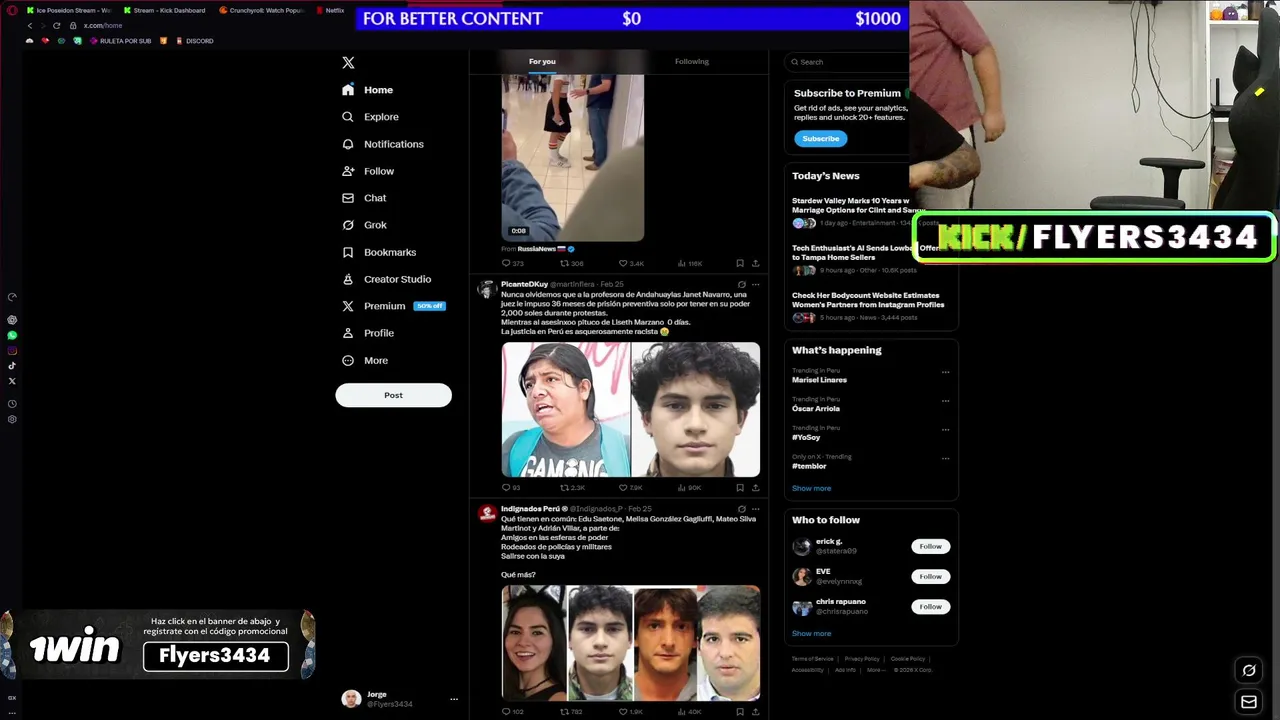
Task: Open the RULETA POR SUB bookmark
Action: pyautogui.click(x=120, y=41)
